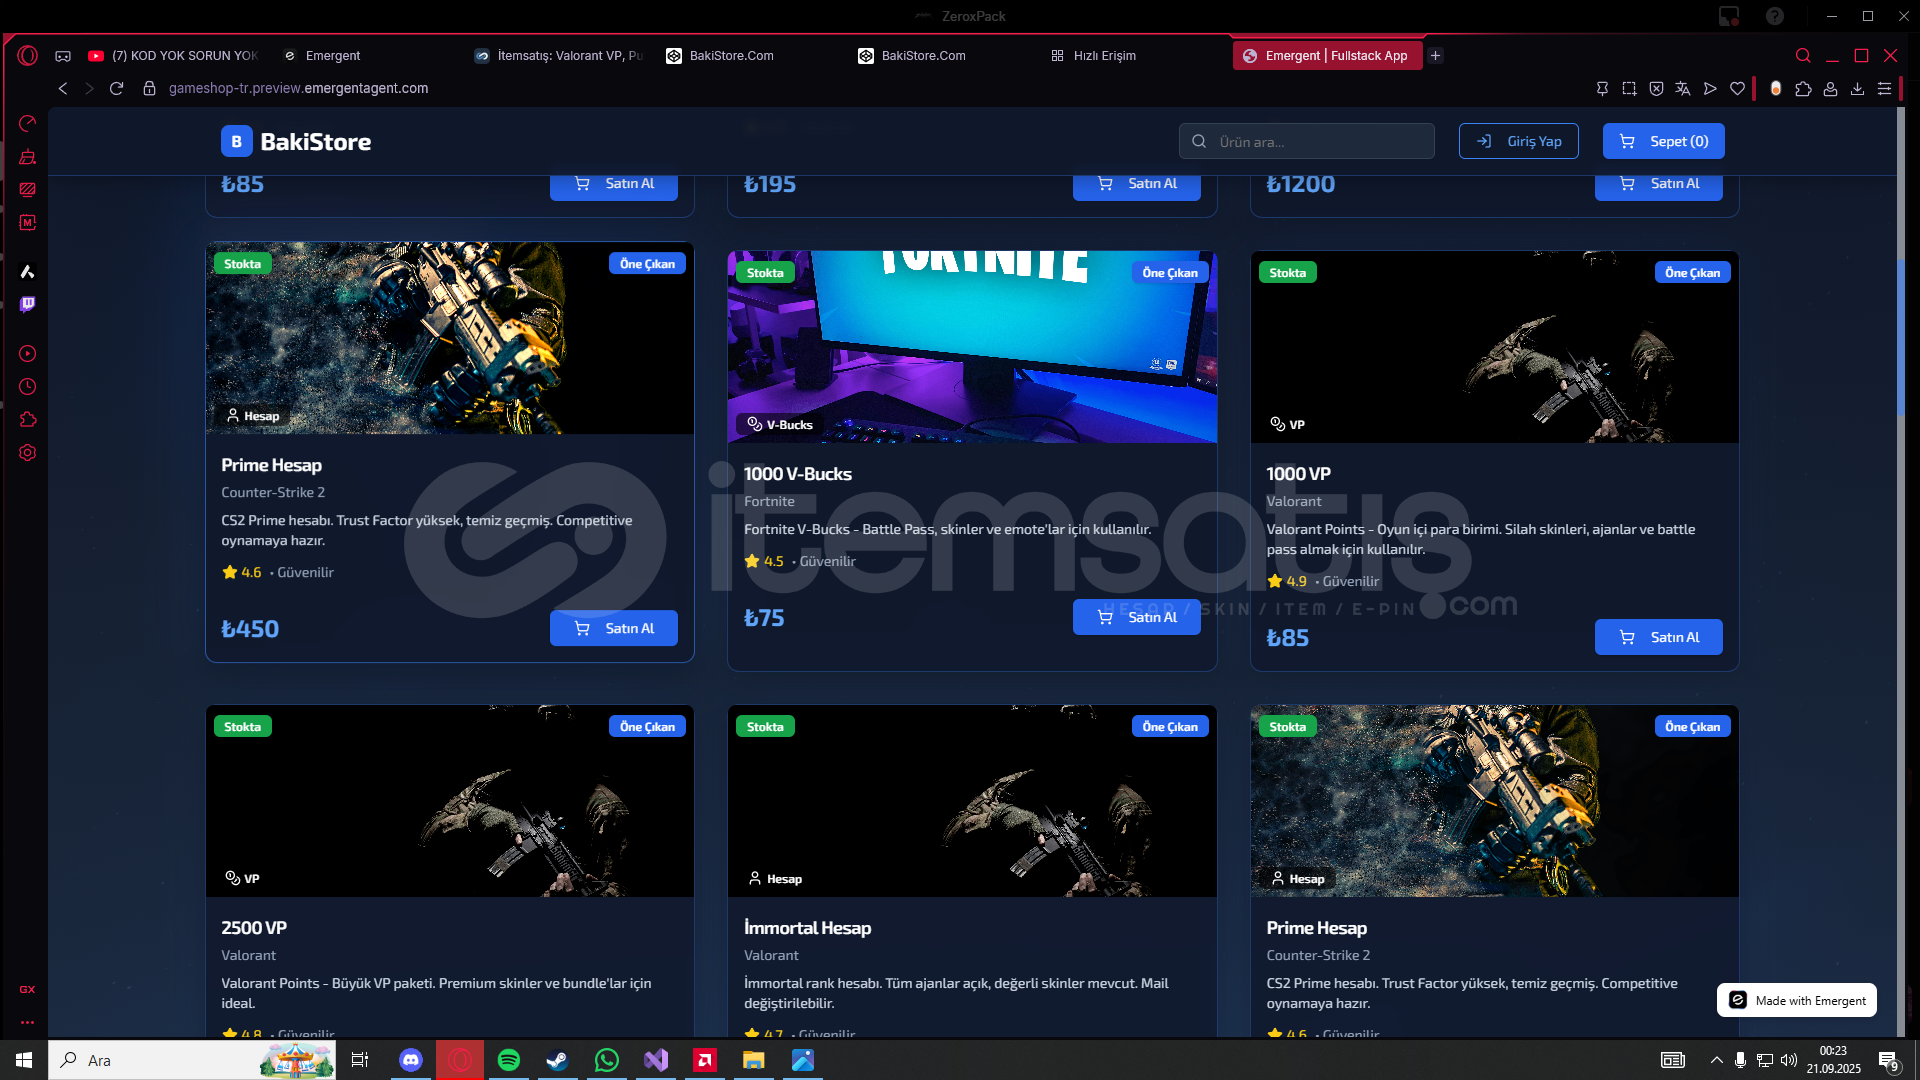Take a snapshot with dashed-square icon
Image resolution: width=1920 pixels, height=1080 pixels.
coord(1629,88)
